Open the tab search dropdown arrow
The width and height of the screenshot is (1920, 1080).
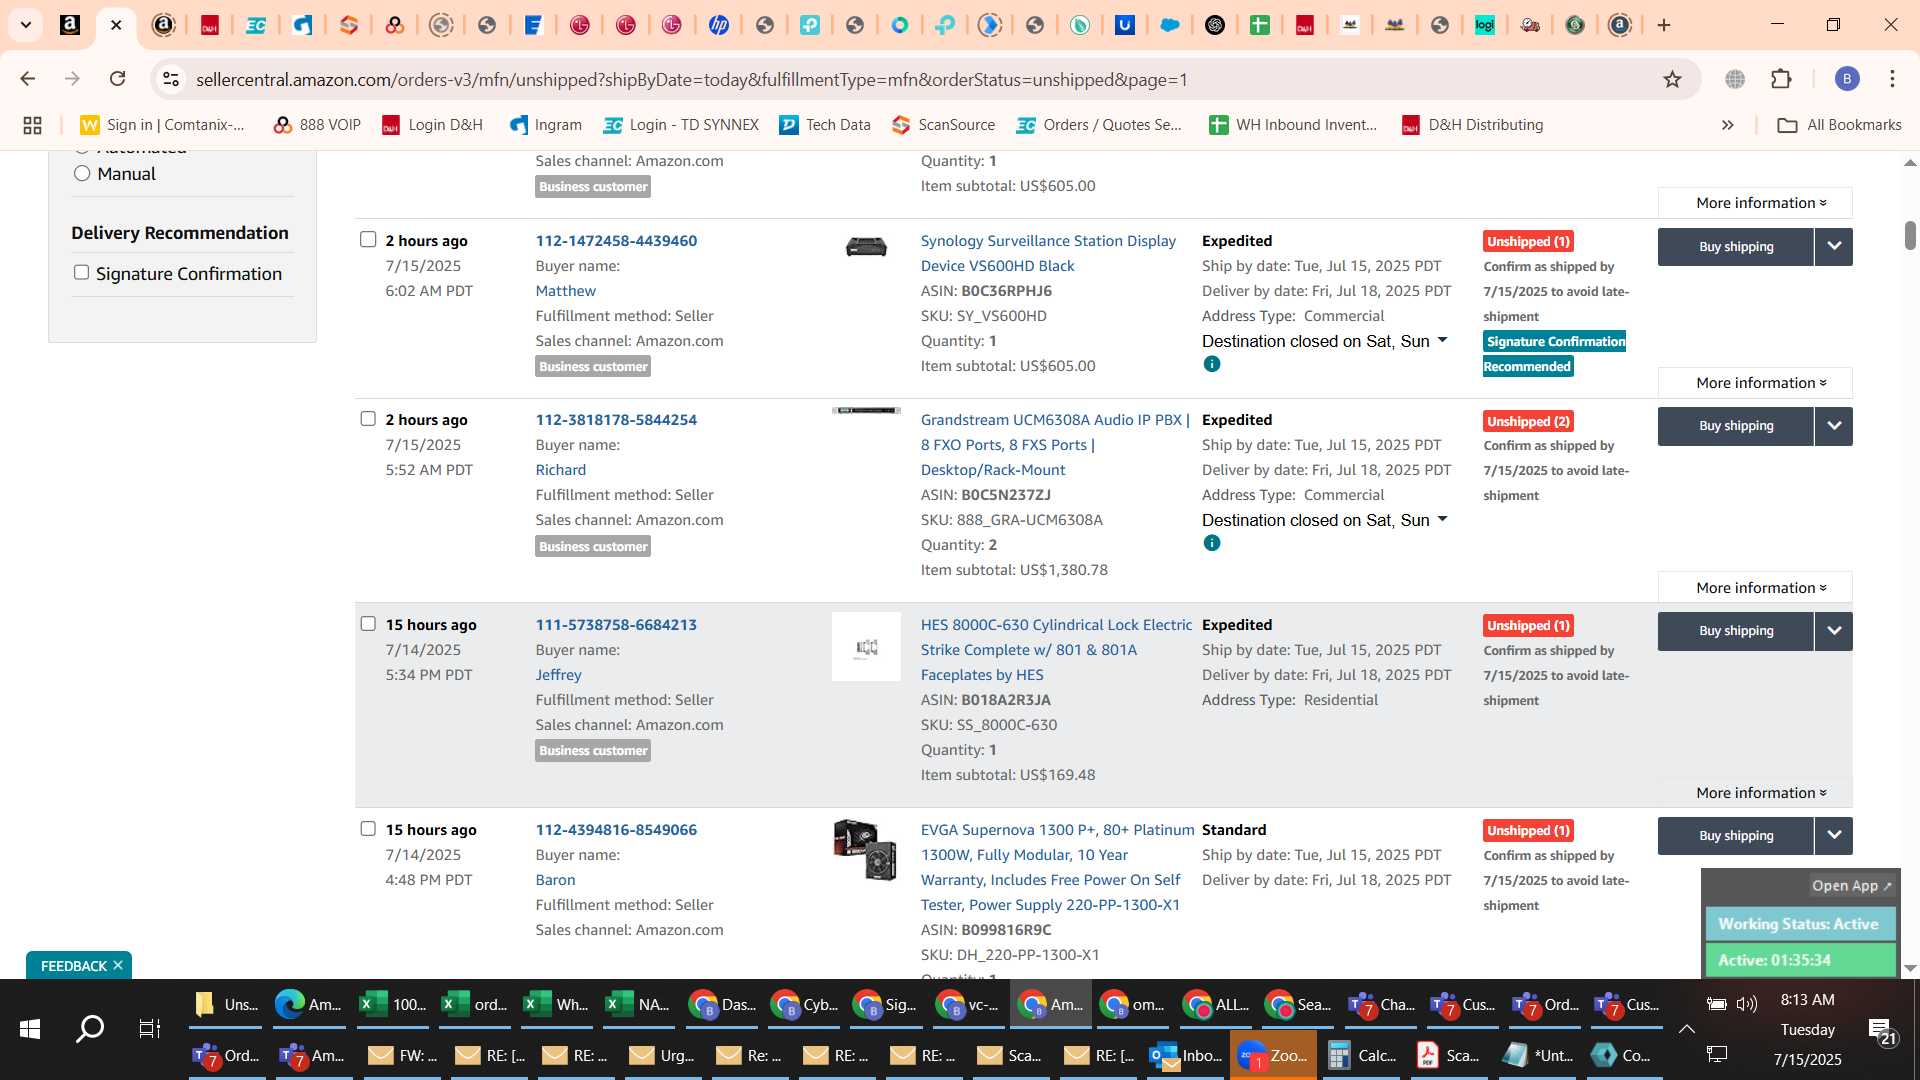click(26, 25)
